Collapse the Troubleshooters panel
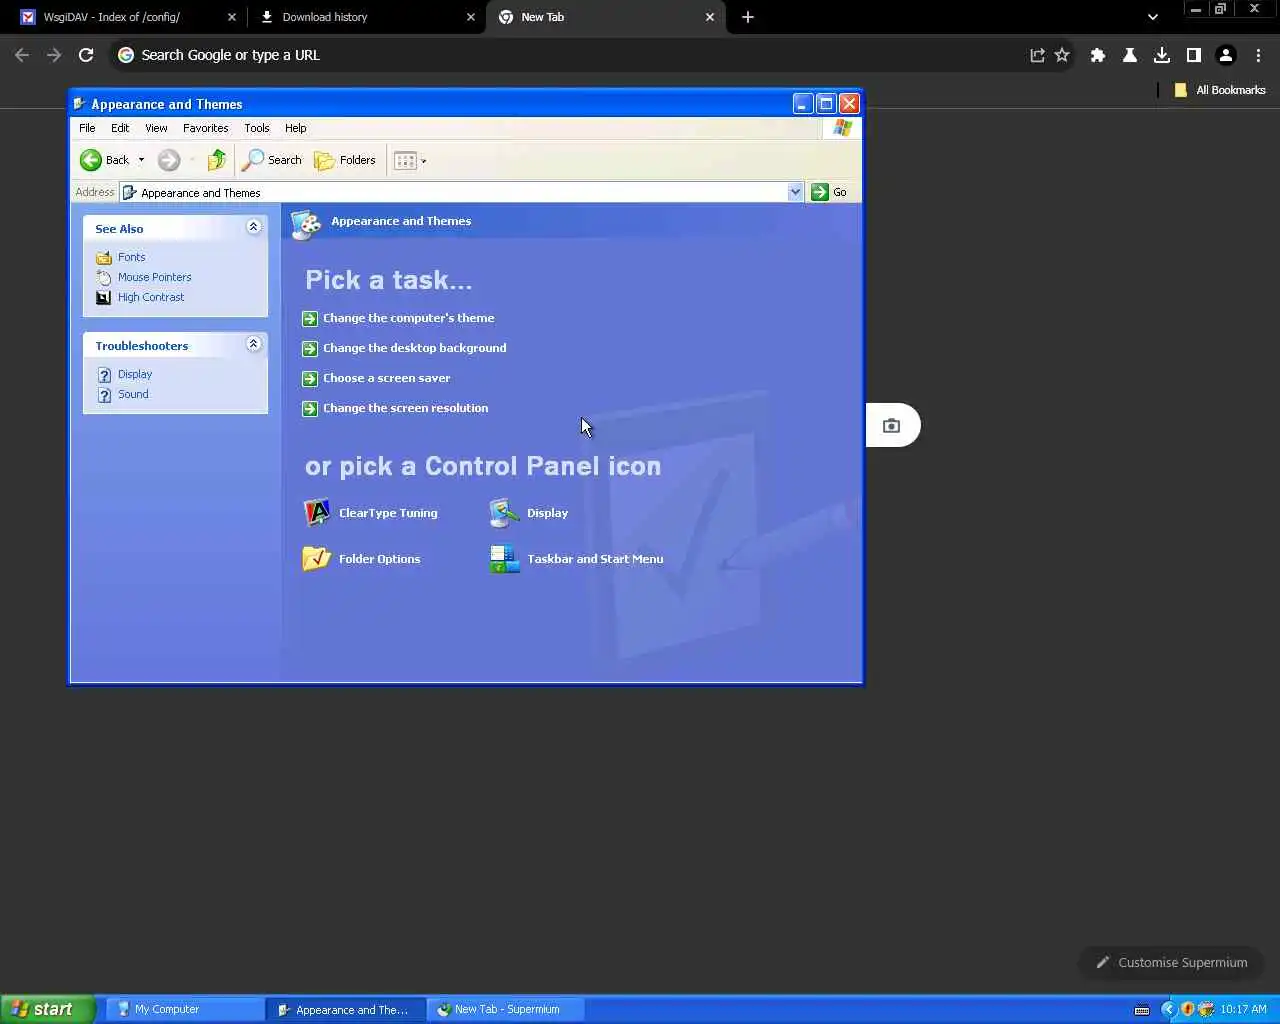The width and height of the screenshot is (1280, 1024). tap(253, 344)
